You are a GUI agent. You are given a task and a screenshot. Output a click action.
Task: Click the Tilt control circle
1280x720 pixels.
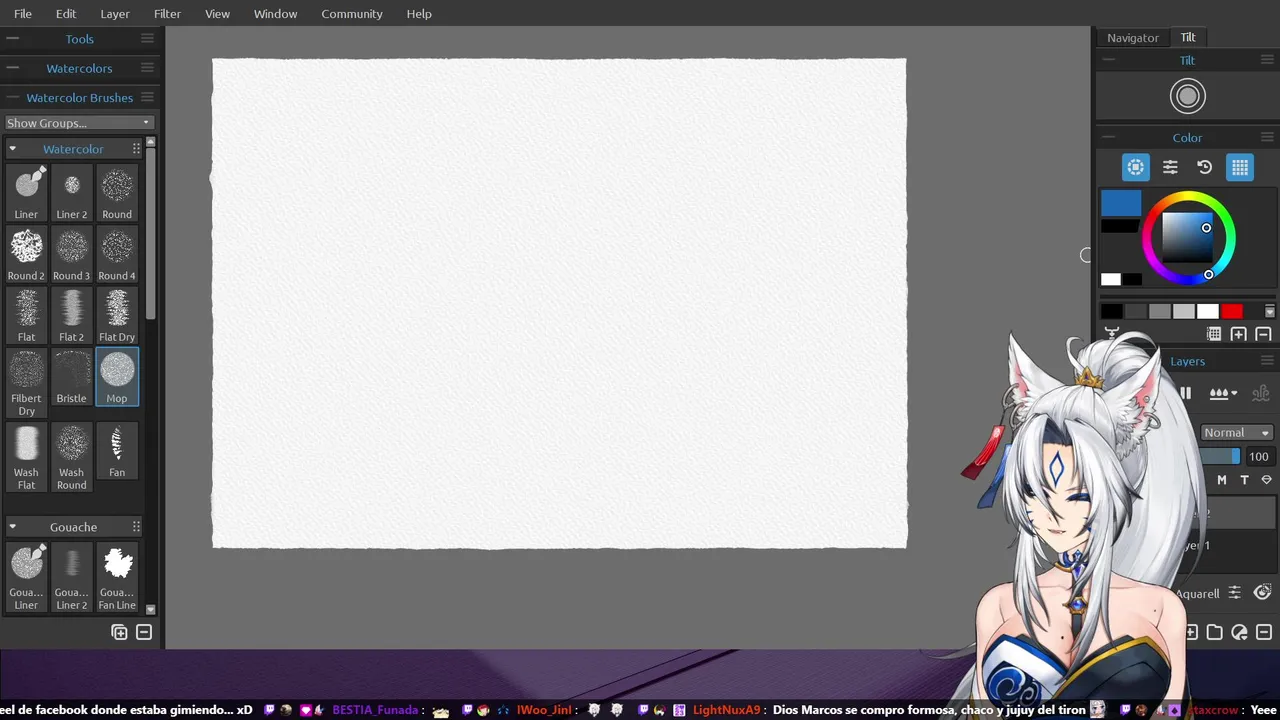pyautogui.click(x=1188, y=96)
